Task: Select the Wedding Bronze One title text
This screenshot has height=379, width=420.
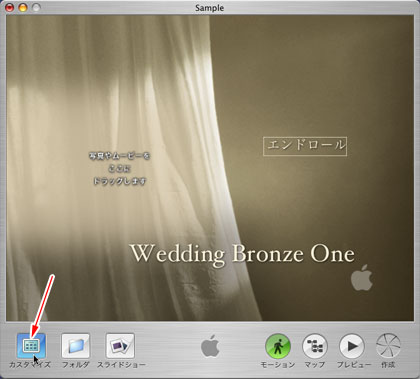Action: (242, 254)
